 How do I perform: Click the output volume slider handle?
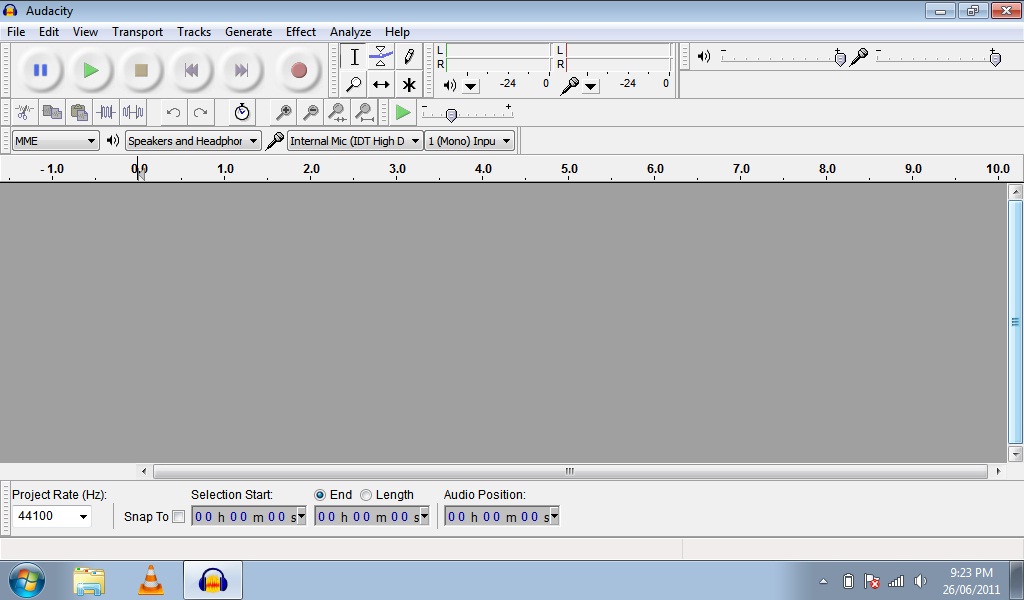click(840, 58)
